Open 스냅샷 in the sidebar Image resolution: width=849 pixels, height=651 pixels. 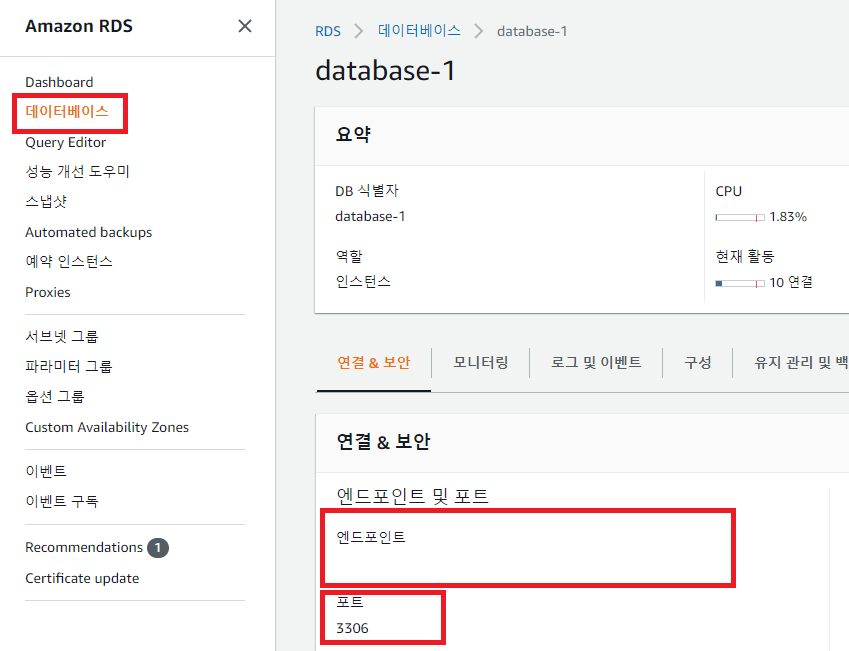46,201
